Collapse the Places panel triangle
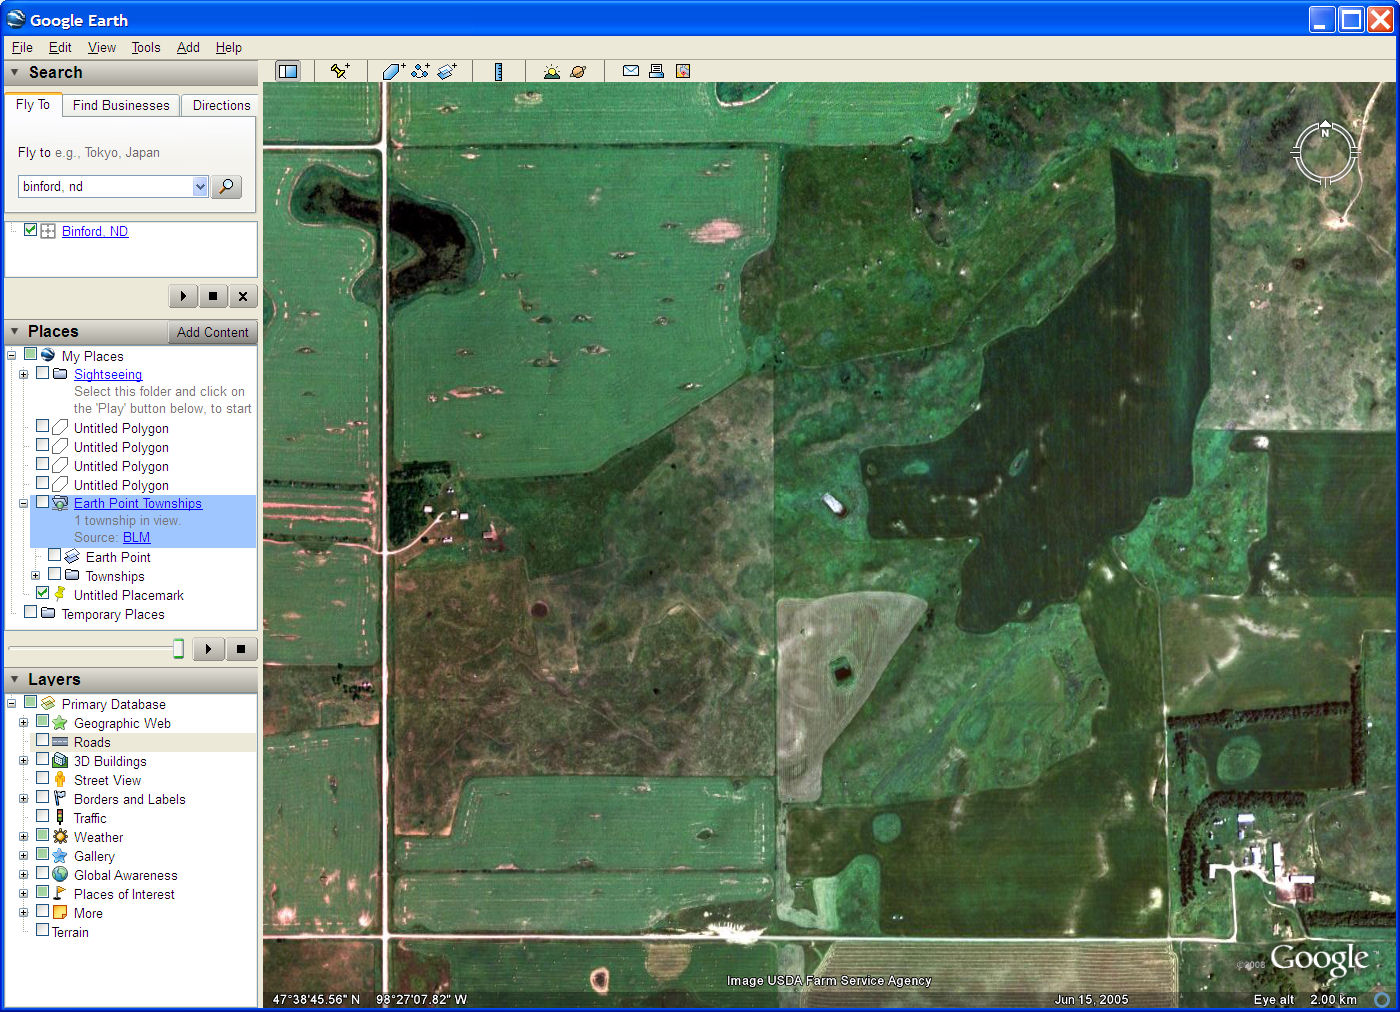The image size is (1400, 1012). click(x=14, y=331)
